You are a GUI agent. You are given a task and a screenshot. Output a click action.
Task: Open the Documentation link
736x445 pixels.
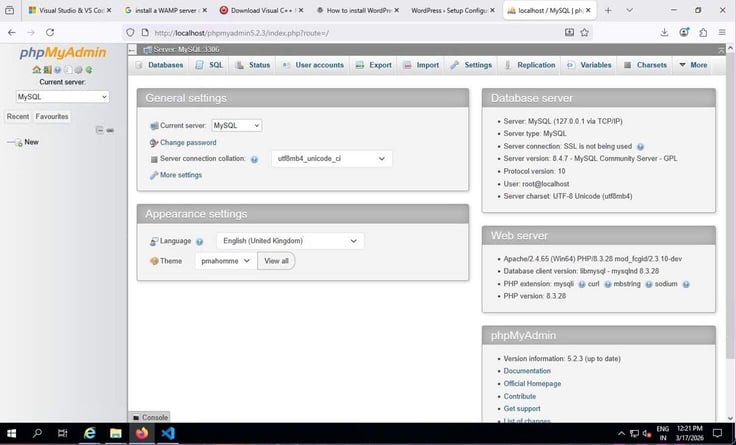[527, 371]
